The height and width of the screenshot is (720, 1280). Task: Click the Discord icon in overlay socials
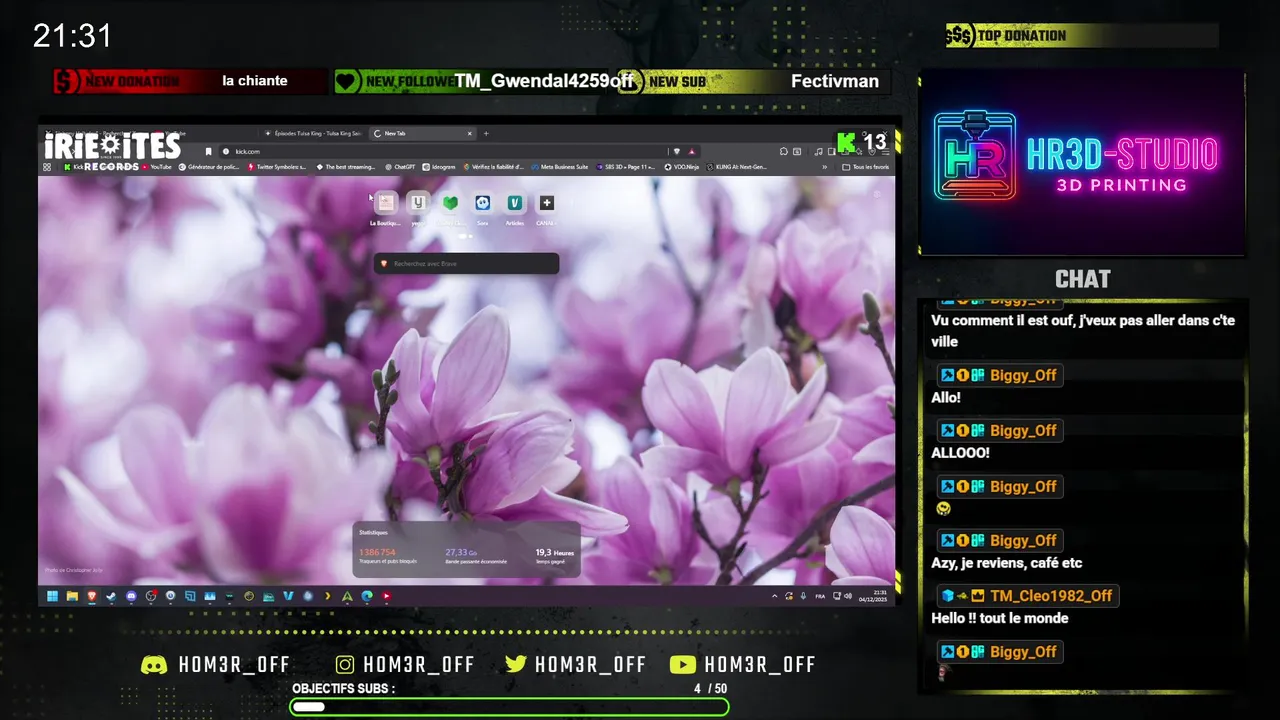click(x=154, y=665)
